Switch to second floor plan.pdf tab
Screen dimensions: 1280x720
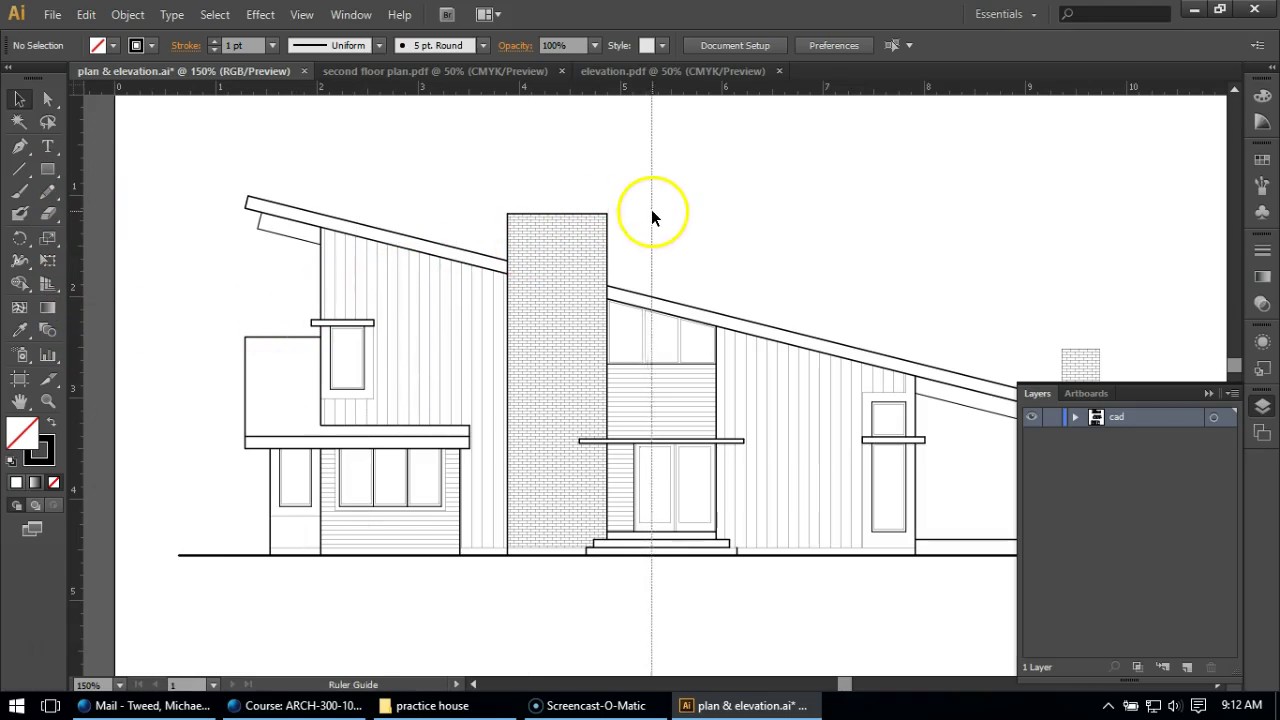(x=435, y=71)
